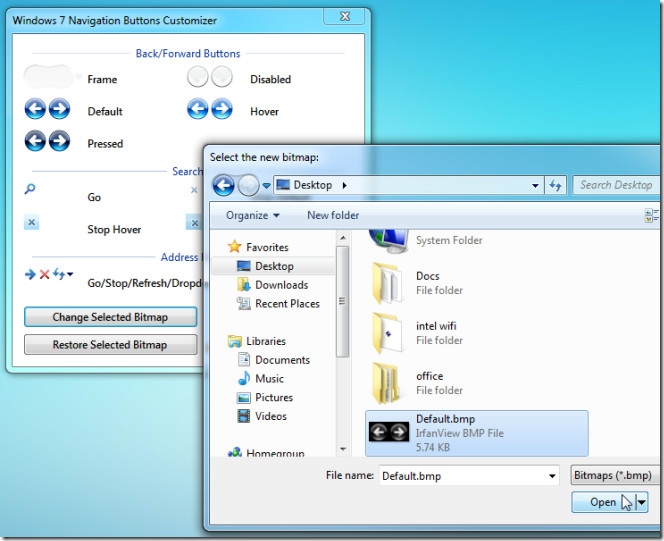Screen dimensions: 664x541
Task: Click the Stop Hover label
Action: (114, 229)
